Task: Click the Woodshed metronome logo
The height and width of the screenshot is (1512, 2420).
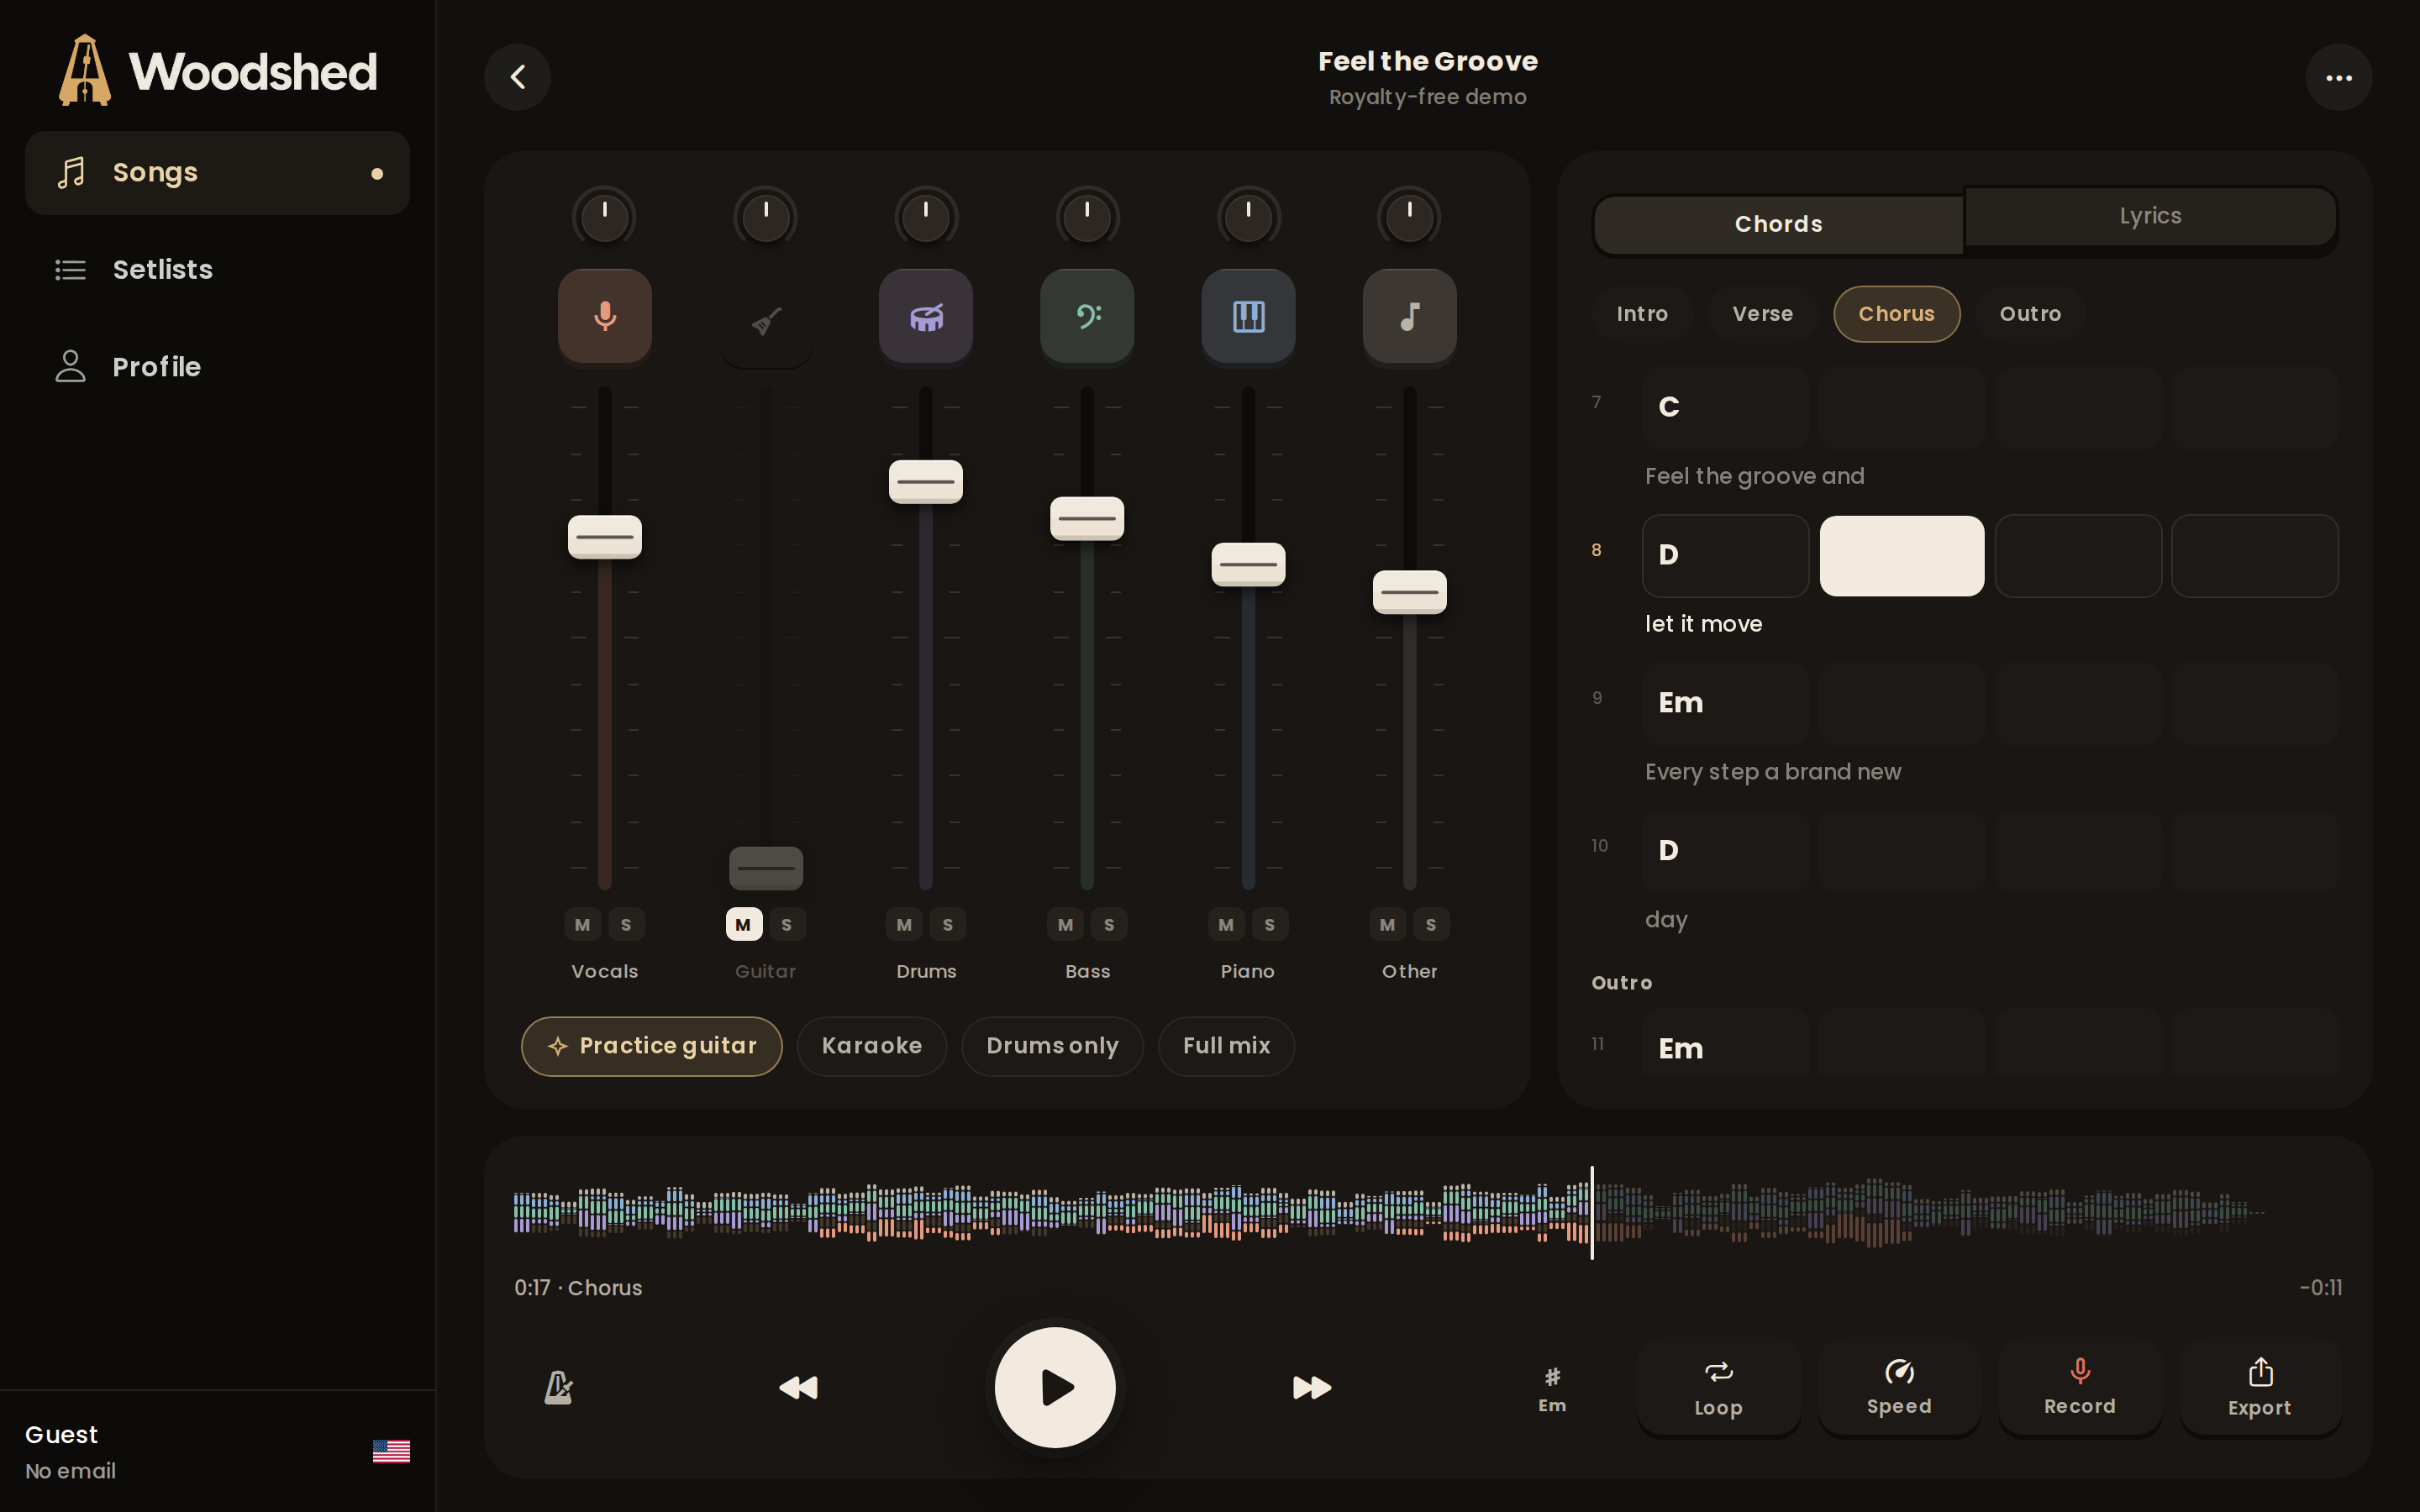Action: [x=85, y=70]
